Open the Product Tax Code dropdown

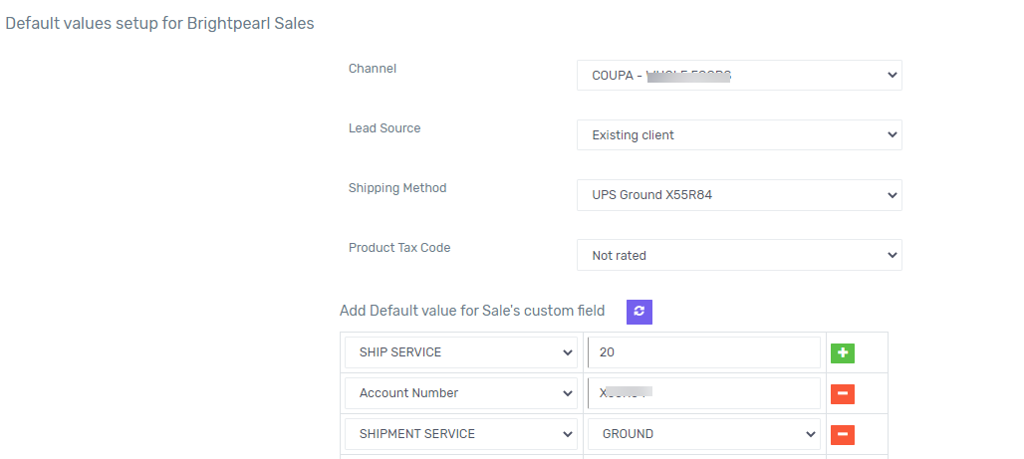[739, 255]
